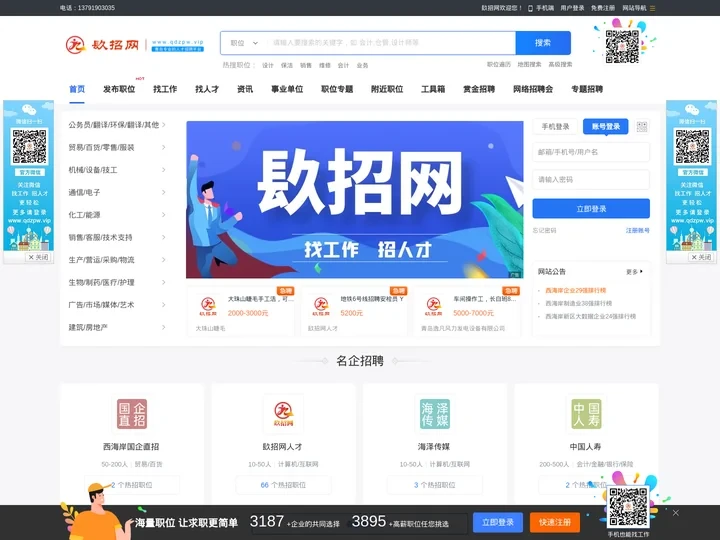The width and height of the screenshot is (720, 540).
Task: Open 更多 announcements link
Action: [x=634, y=272]
